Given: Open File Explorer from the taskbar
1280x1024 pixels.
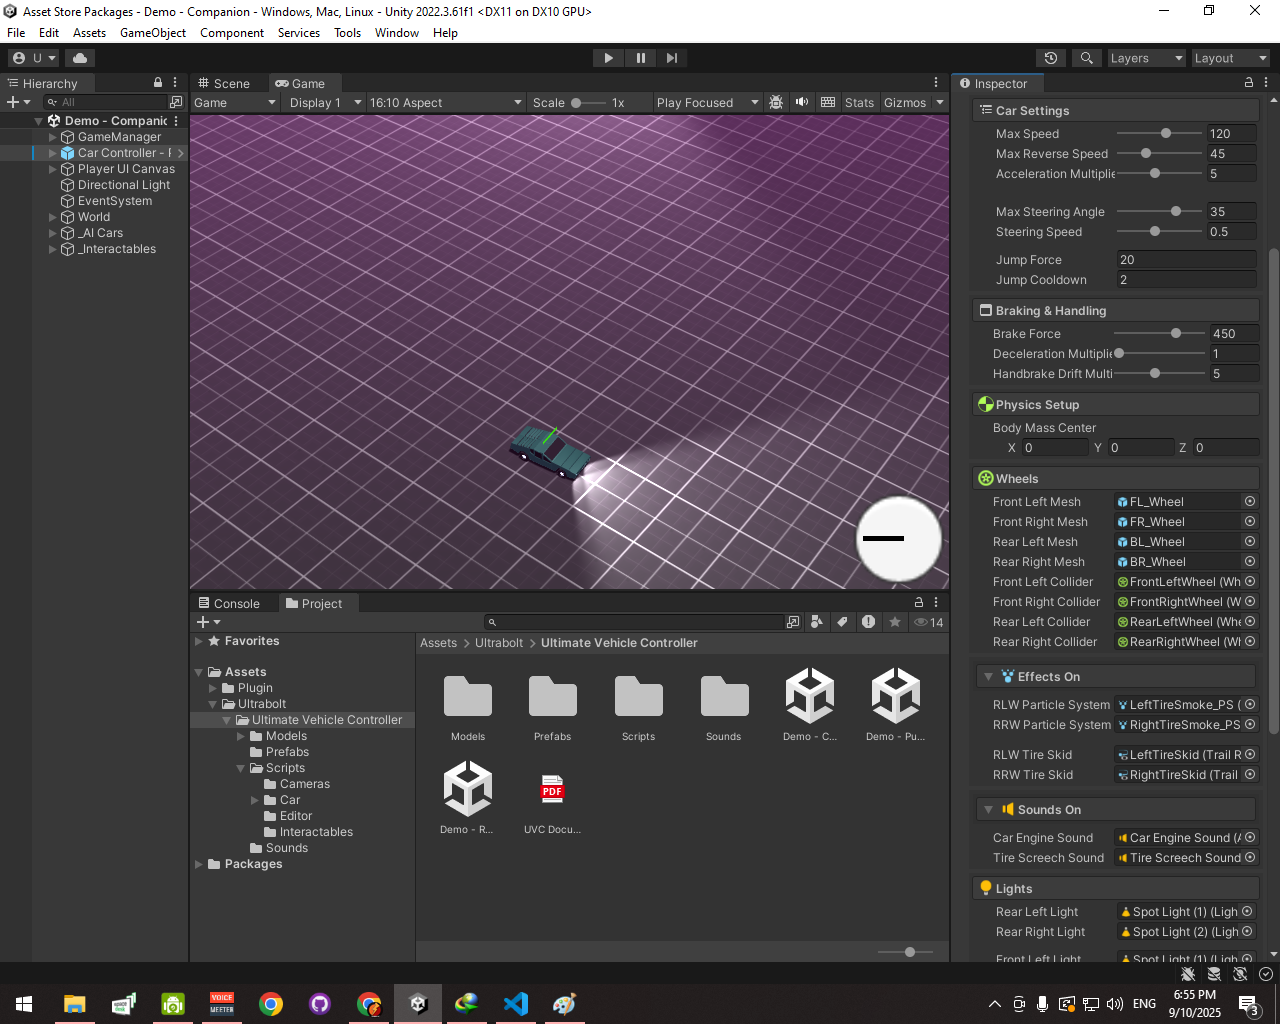Looking at the screenshot, I should point(75,1003).
